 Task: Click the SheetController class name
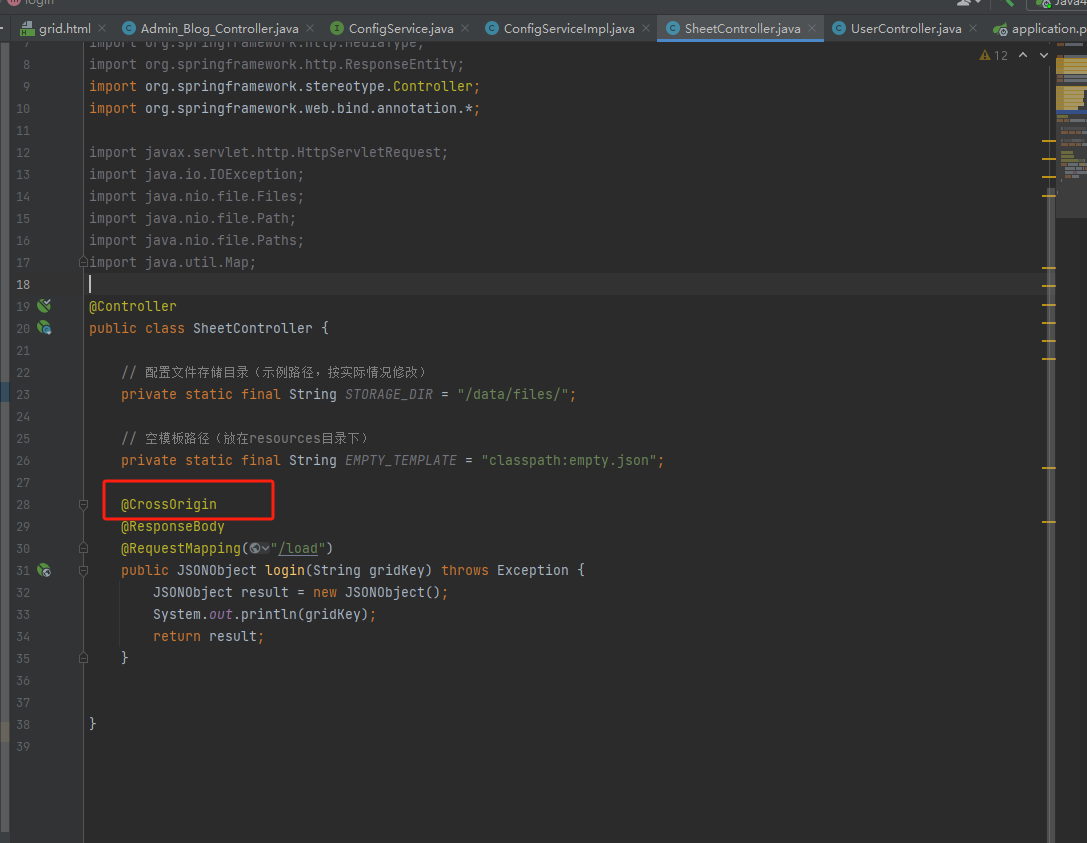[x=252, y=328]
